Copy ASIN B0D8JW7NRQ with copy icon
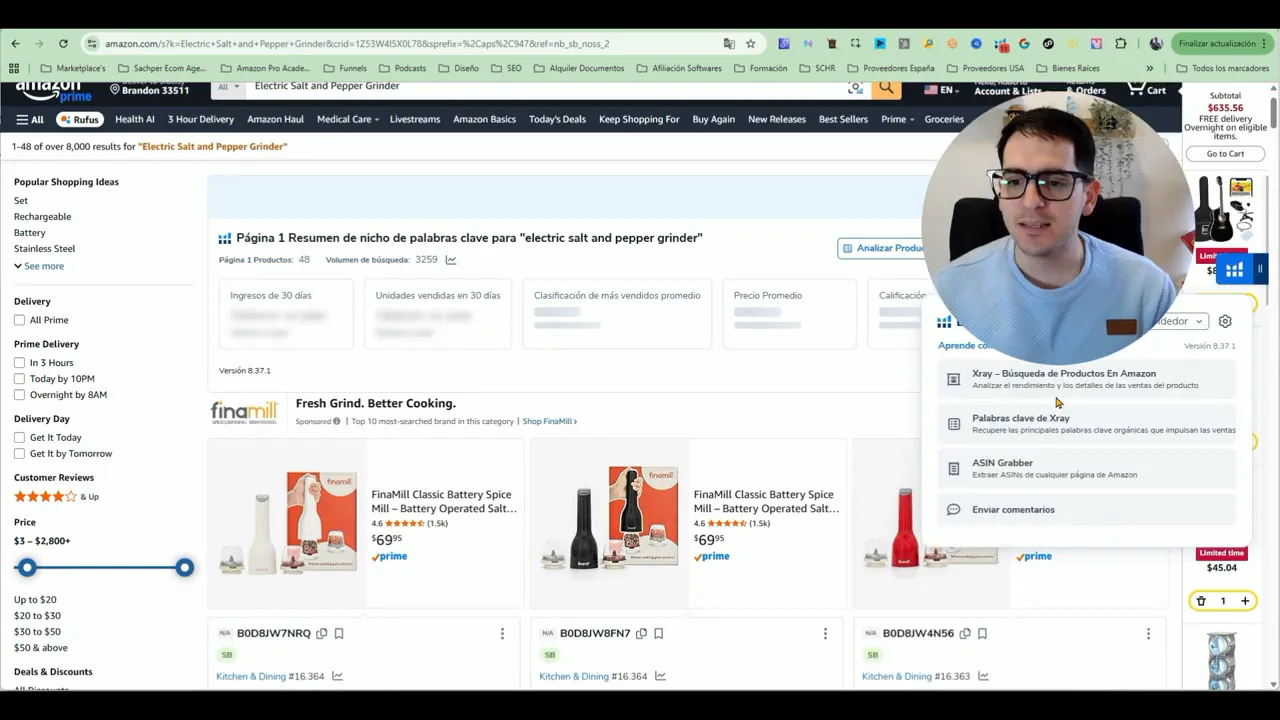 [321, 633]
